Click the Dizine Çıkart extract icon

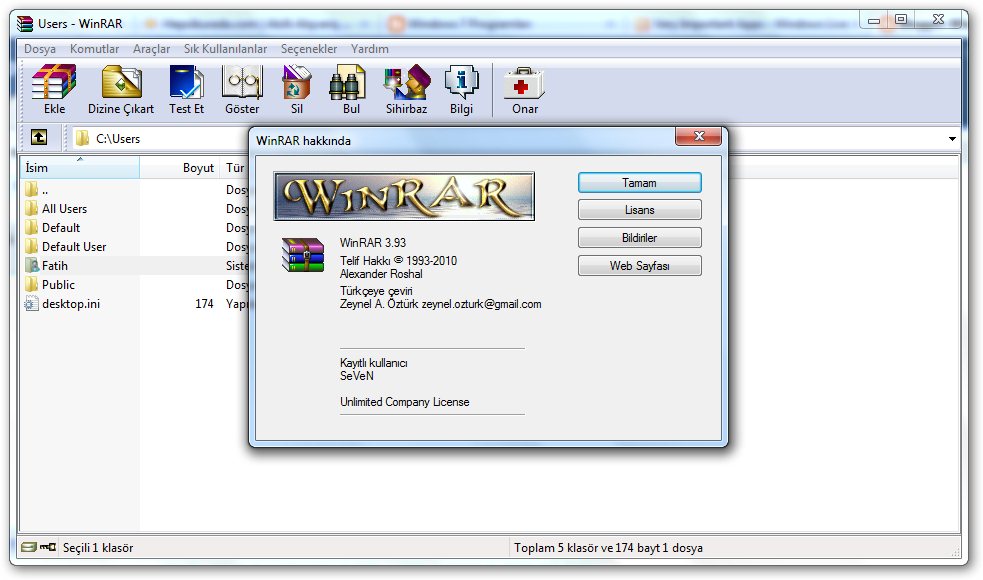tap(121, 83)
